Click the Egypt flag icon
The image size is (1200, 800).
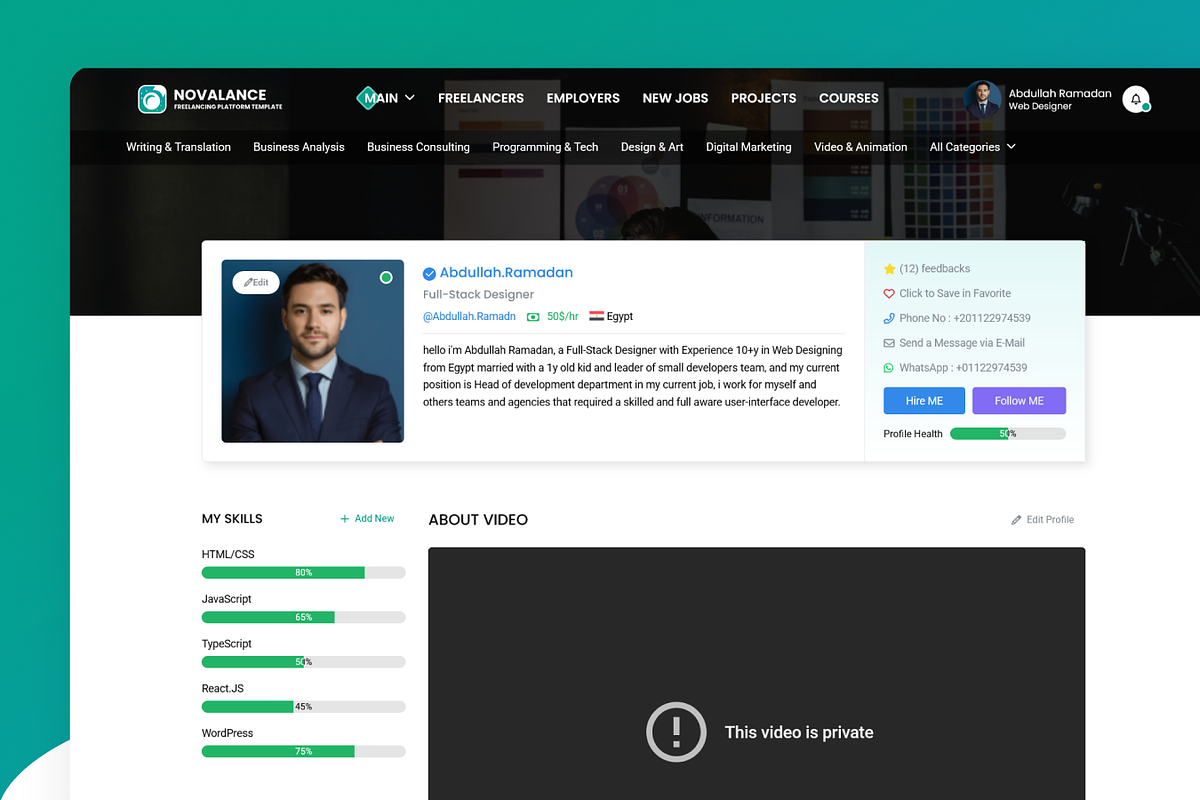[596, 316]
